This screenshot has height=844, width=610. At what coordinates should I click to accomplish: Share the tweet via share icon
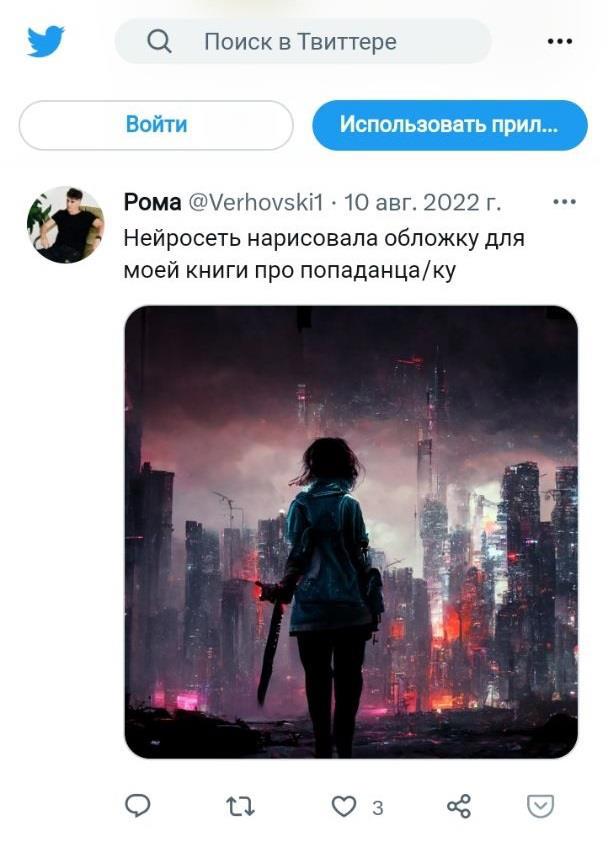pos(459,806)
